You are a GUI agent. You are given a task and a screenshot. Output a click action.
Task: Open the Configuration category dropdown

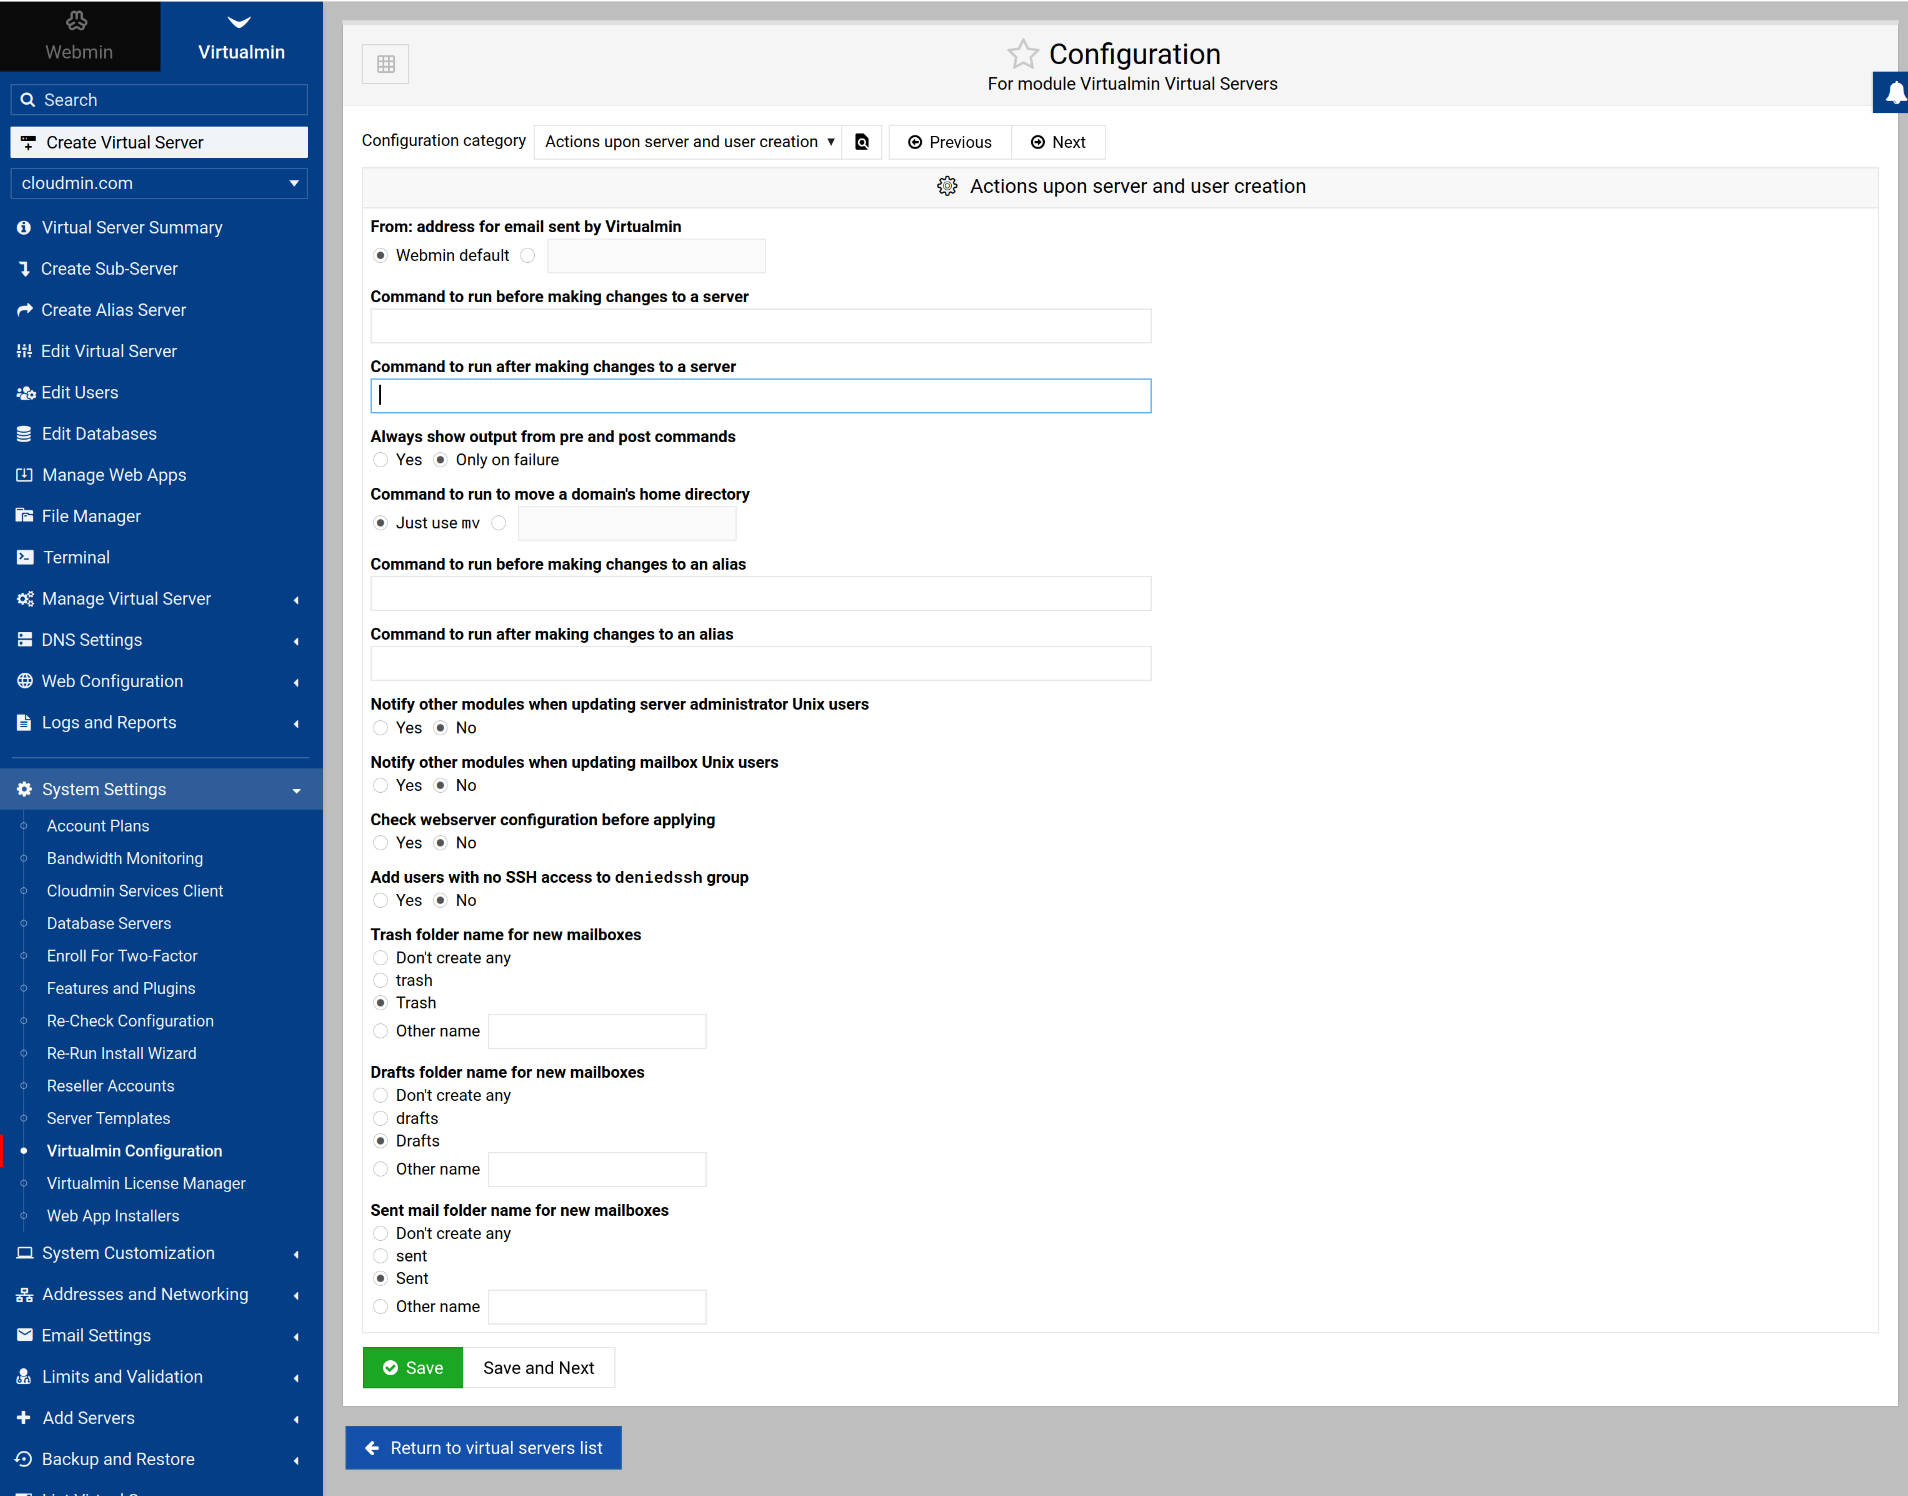coord(689,142)
